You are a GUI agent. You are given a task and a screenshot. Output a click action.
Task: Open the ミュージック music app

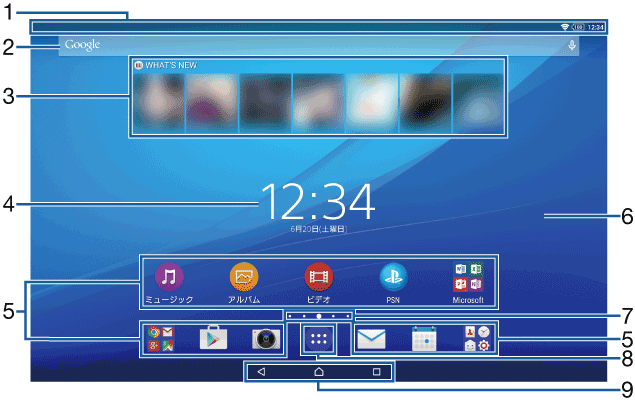tap(169, 276)
